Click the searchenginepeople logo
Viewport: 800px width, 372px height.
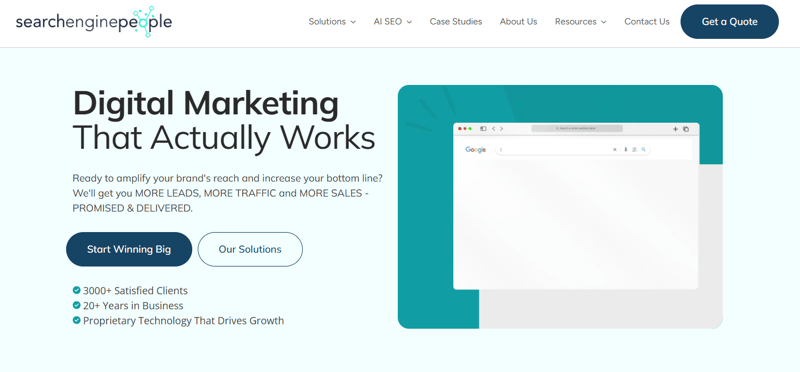coord(93,22)
